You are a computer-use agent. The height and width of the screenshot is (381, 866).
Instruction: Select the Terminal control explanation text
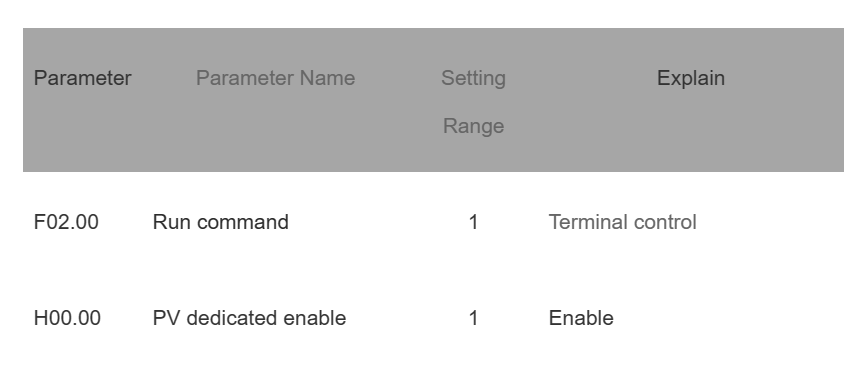[622, 222]
